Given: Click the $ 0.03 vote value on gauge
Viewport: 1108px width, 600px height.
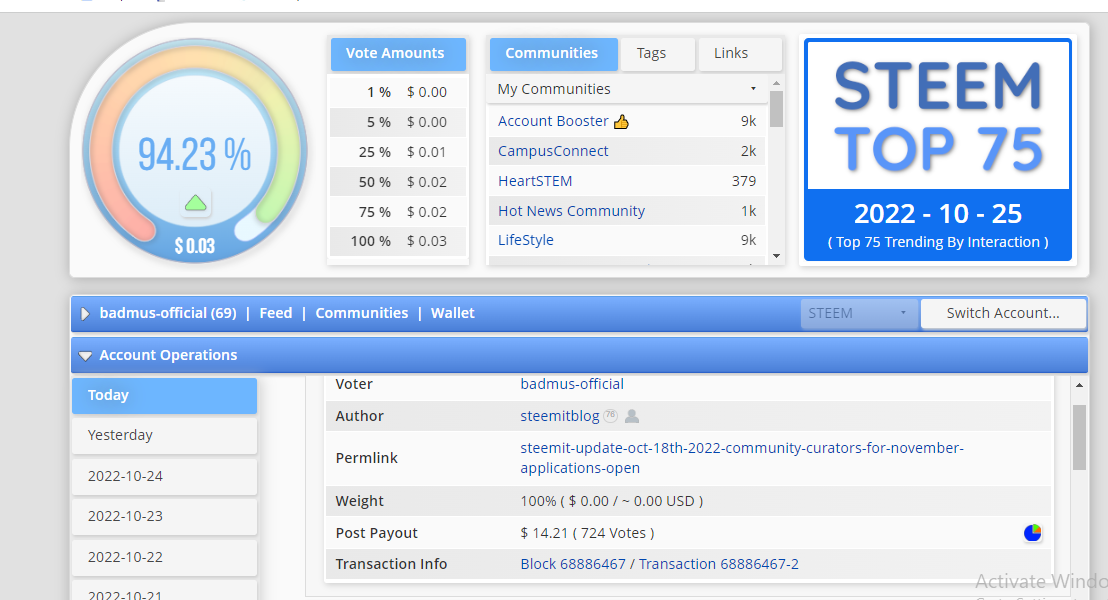Looking at the screenshot, I should coord(195,246).
